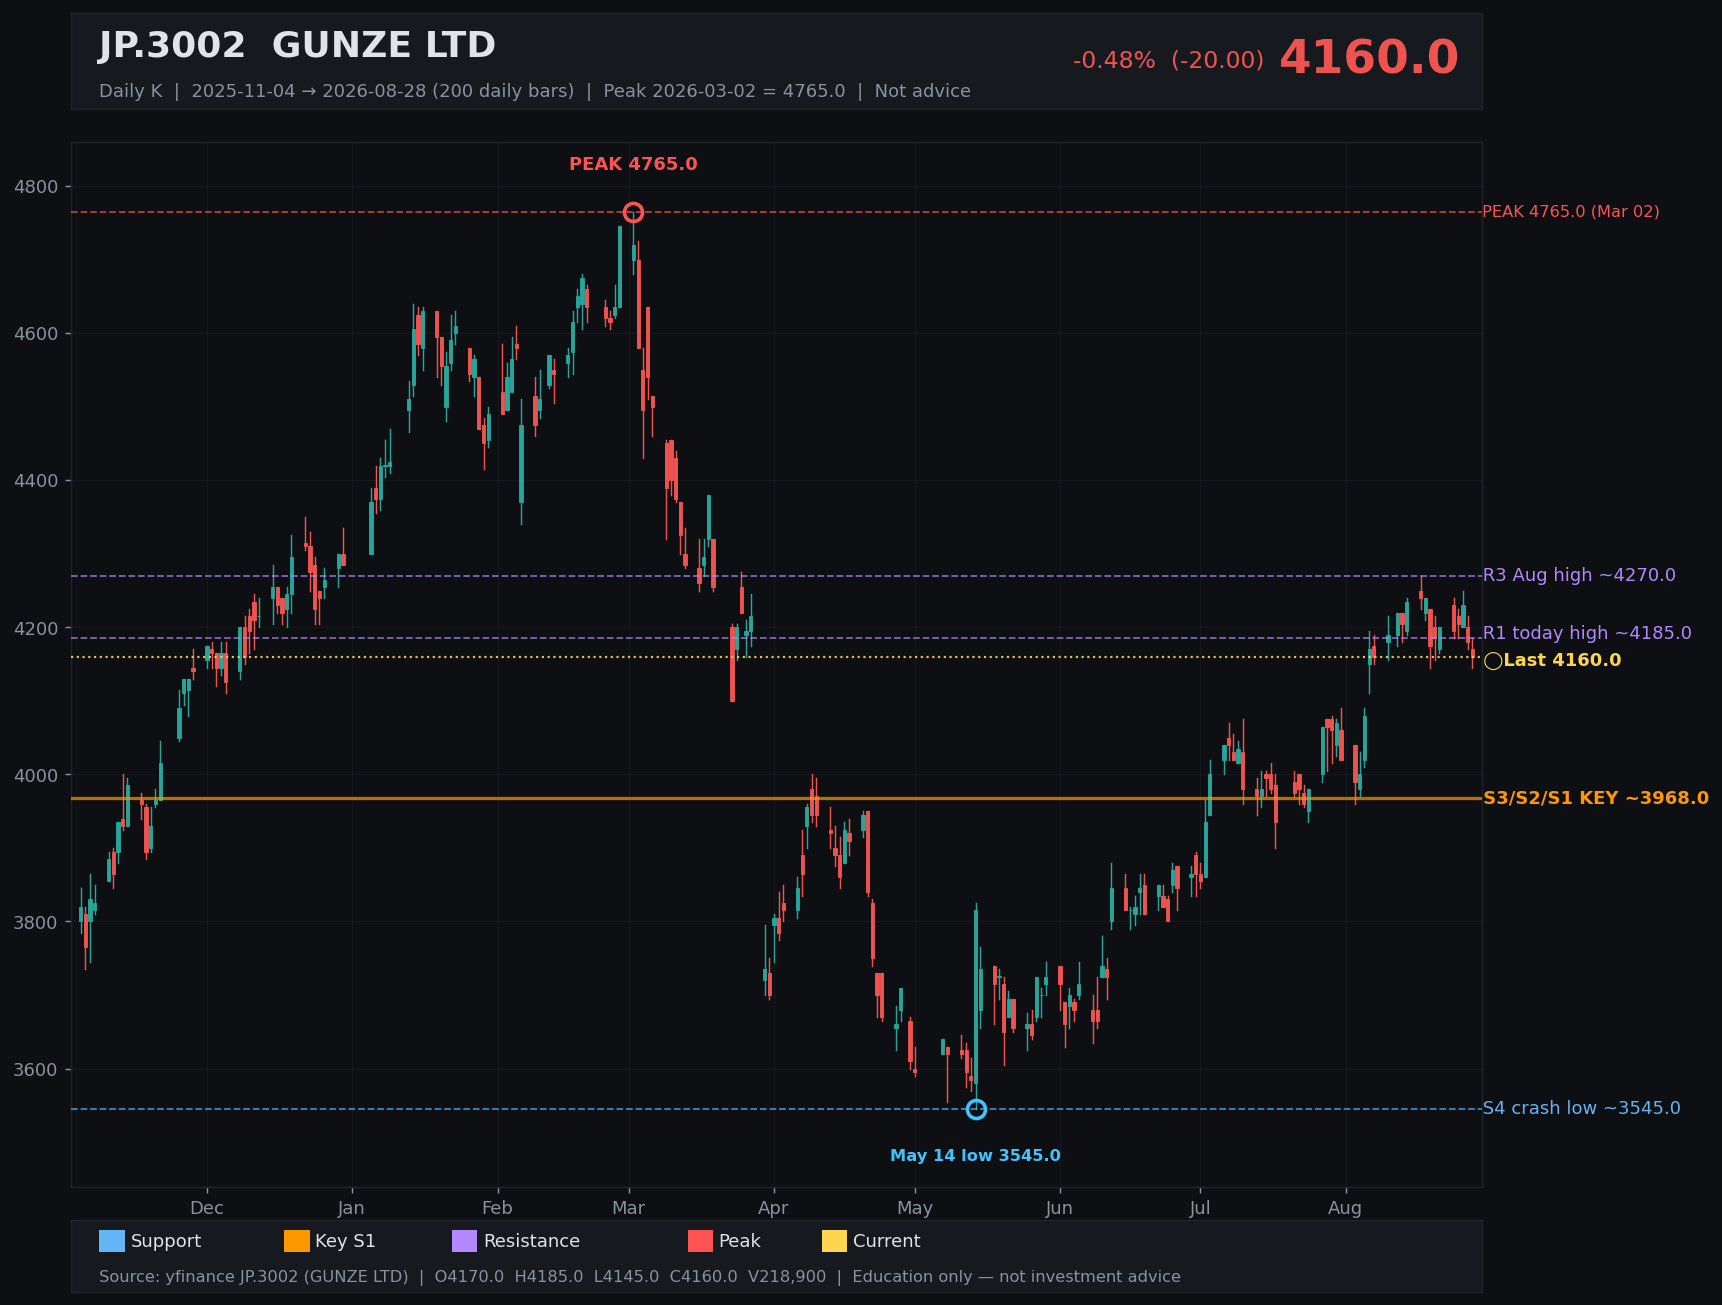Click the orange Key S1 legend swatch

tap(297, 1241)
